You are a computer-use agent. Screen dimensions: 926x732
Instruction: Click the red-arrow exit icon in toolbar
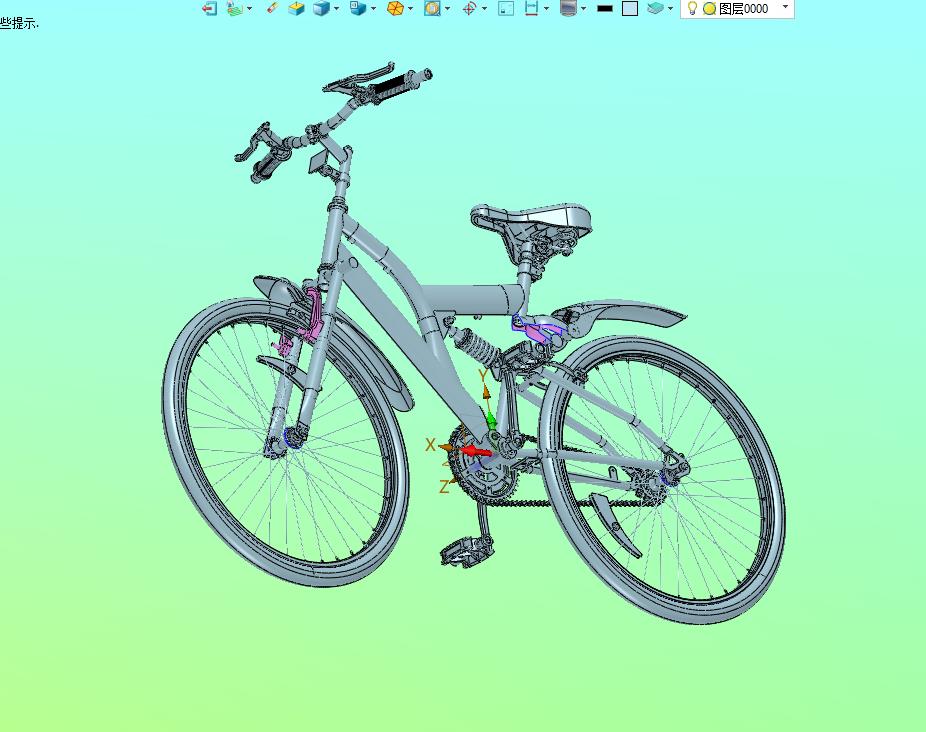click(209, 8)
